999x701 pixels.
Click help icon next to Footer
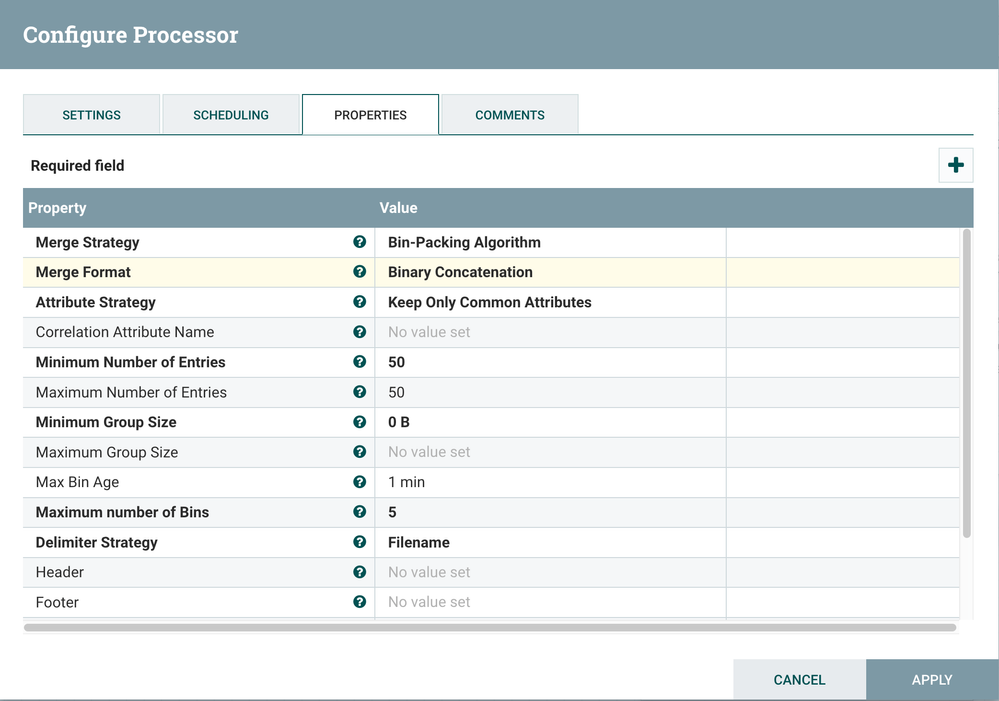tap(359, 602)
